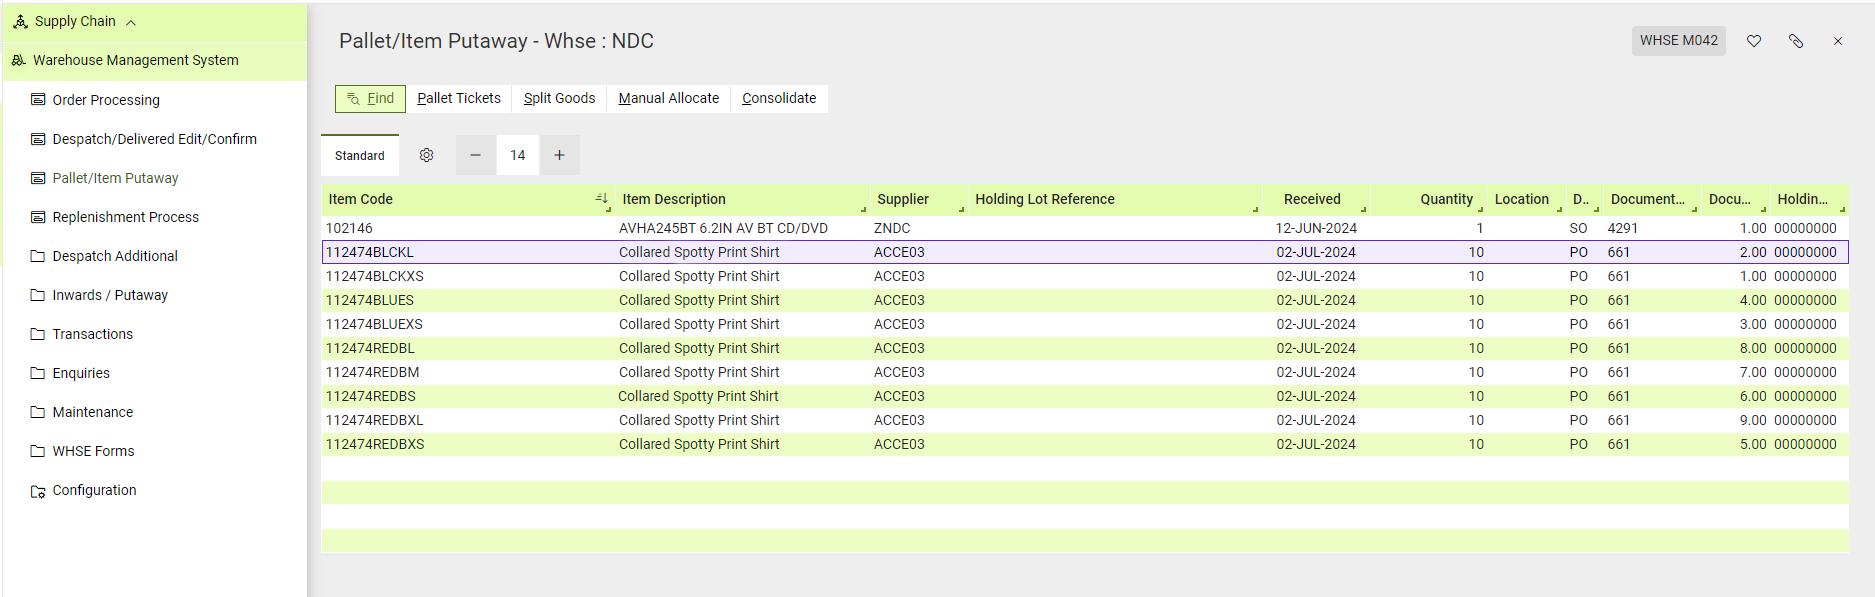Select the Standard view tab
Screen dimensions: 1875x597
coord(360,155)
